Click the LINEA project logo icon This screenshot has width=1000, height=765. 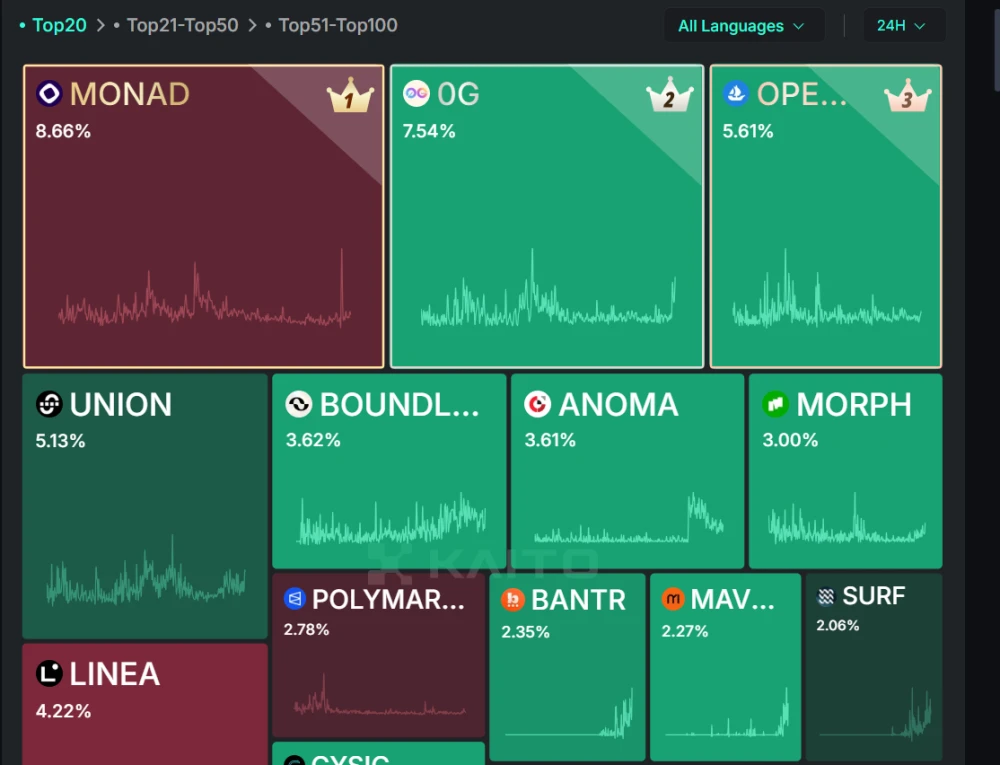pyautogui.click(x=49, y=674)
